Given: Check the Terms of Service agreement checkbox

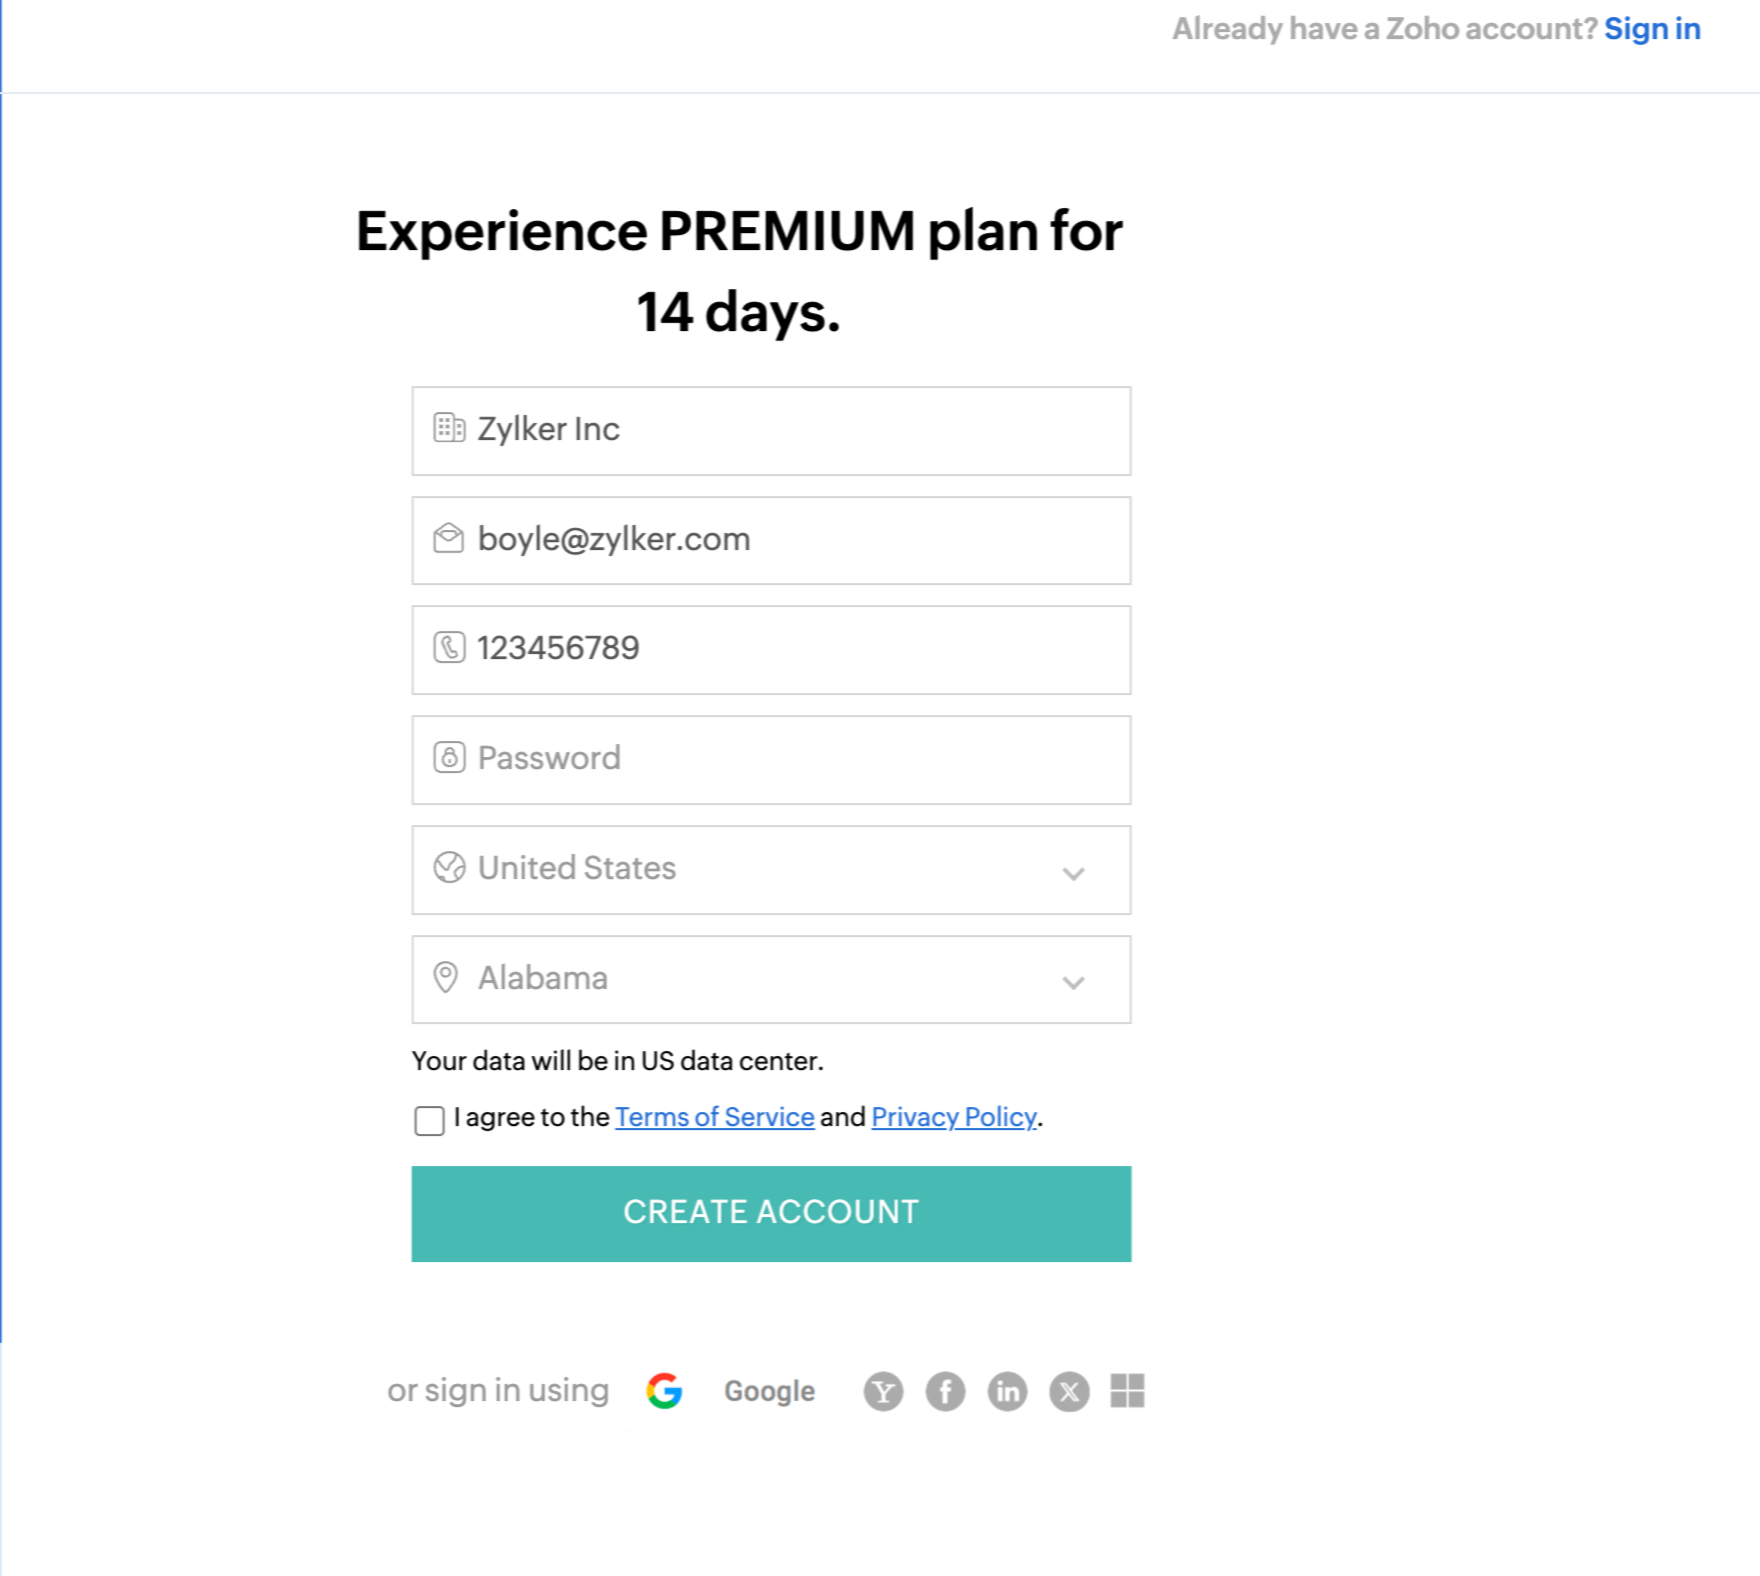Looking at the screenshot, I should 429,1122.
